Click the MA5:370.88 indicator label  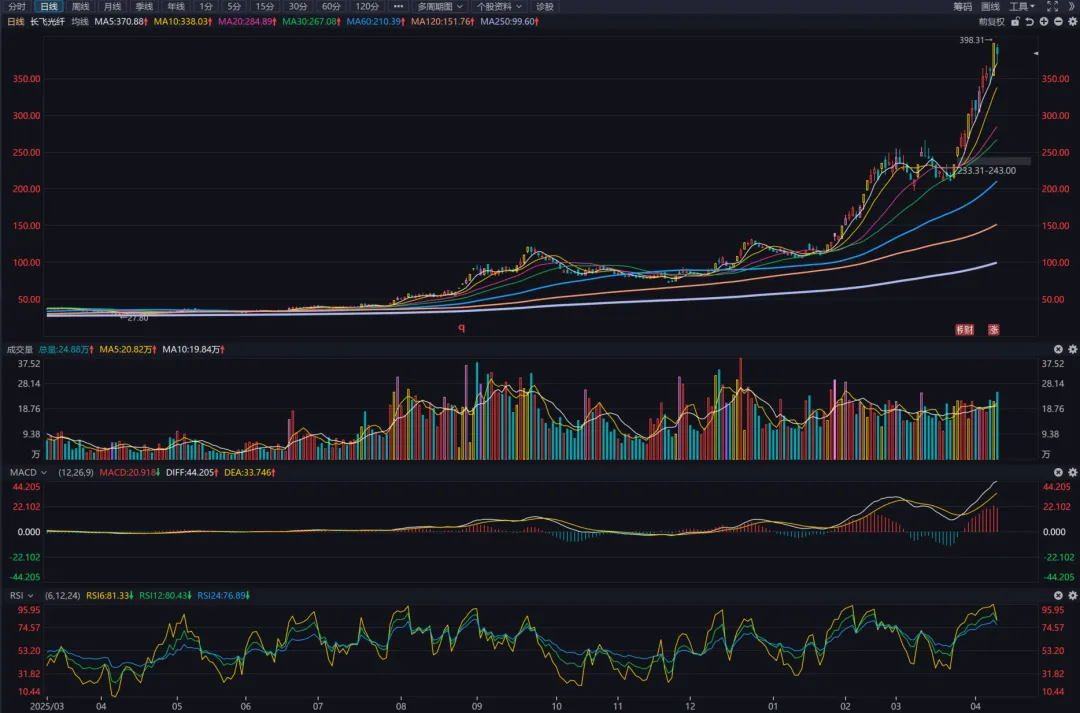[121, 22]
